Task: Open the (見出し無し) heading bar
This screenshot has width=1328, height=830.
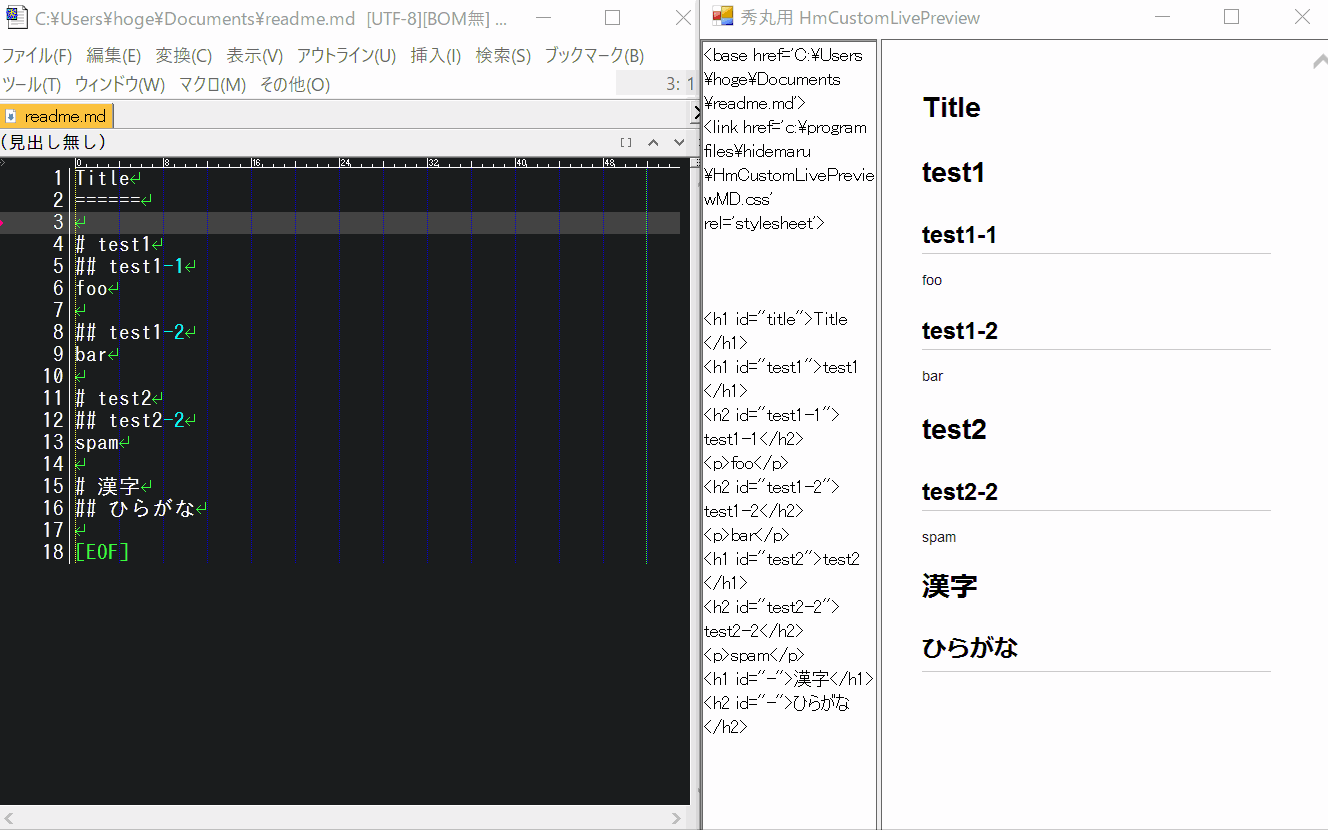Action: 345,142
